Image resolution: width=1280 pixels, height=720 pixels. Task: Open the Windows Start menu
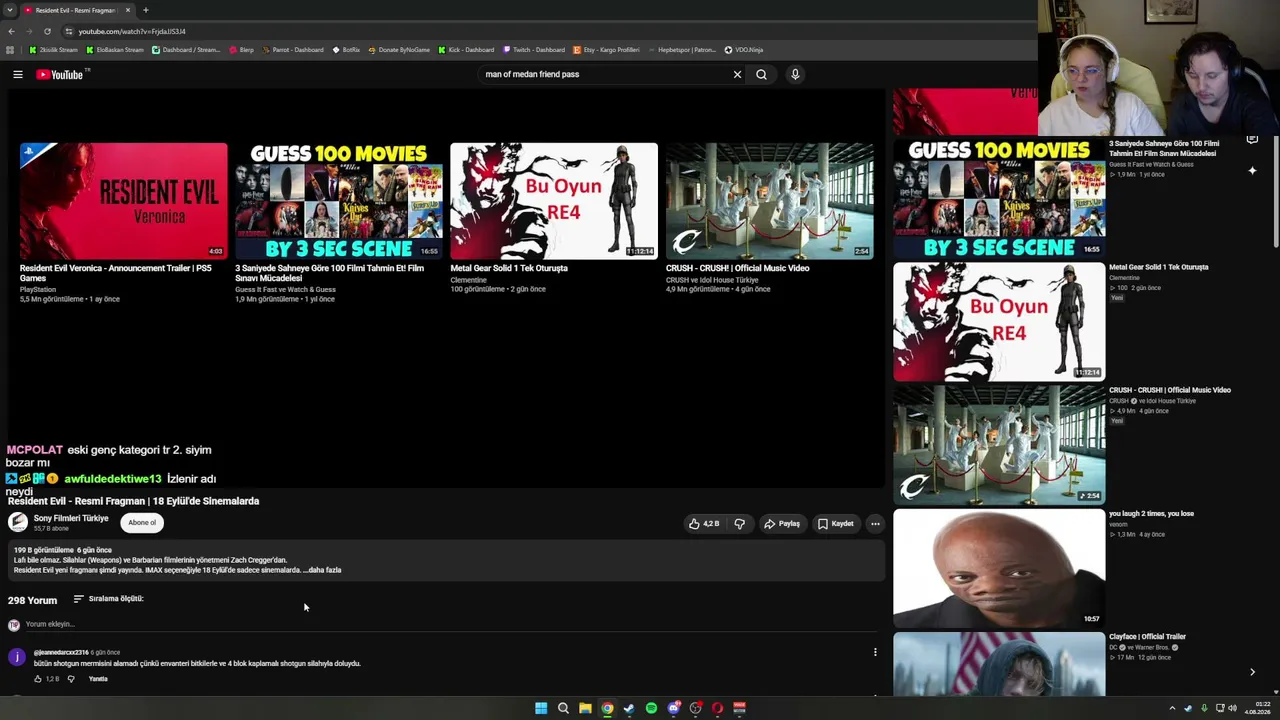[x=541, y=708]
